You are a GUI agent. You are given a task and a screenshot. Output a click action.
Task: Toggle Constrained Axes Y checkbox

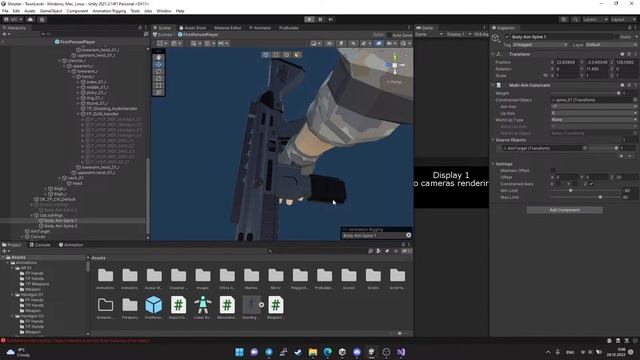pos(575,184)
